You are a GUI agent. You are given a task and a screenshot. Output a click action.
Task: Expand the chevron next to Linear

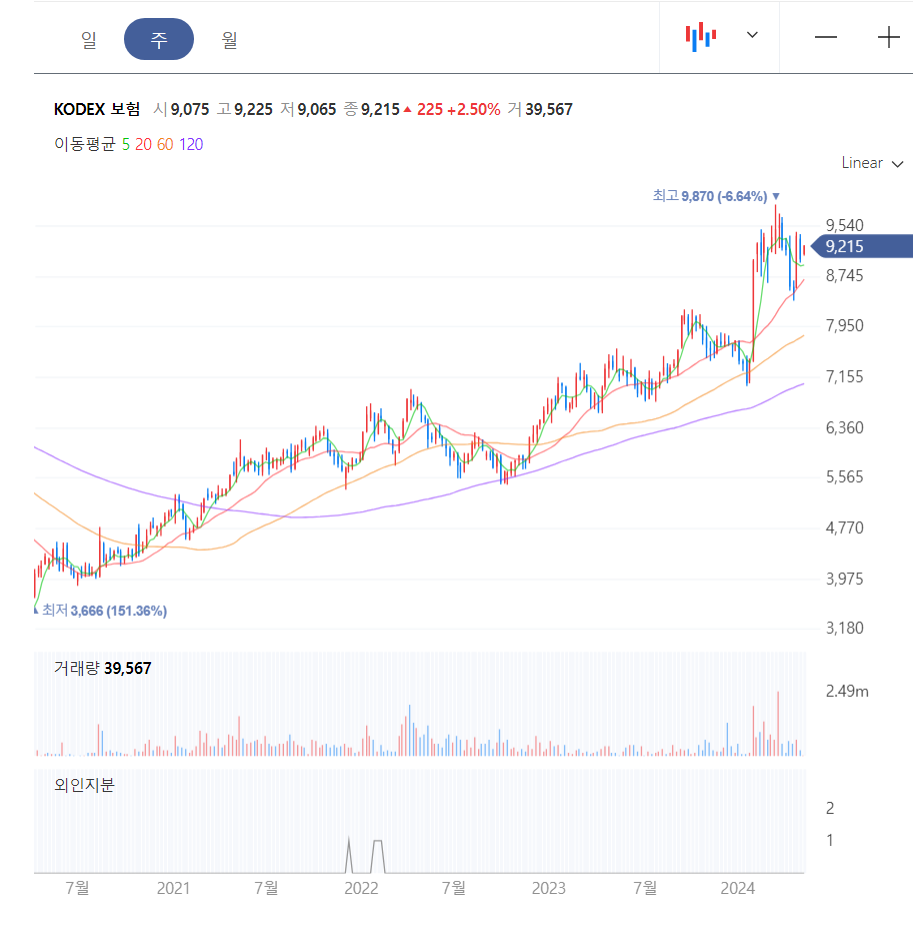point(898,164)
